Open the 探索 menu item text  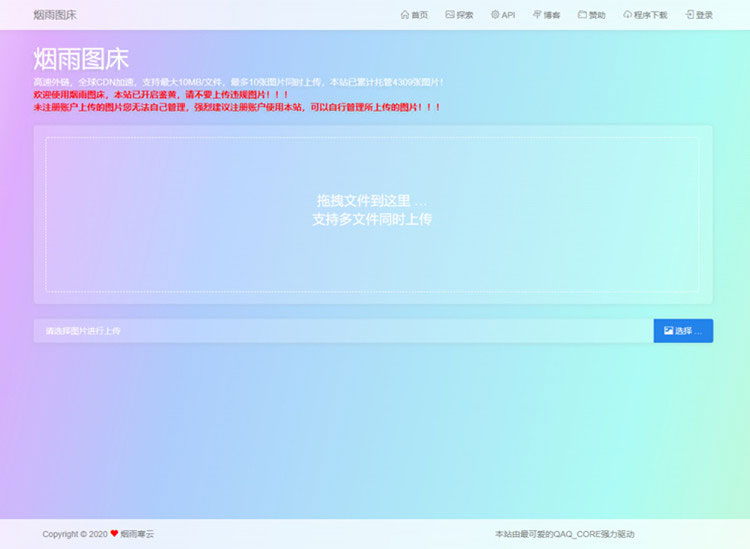pyautogui.click(x=465, y=15)
